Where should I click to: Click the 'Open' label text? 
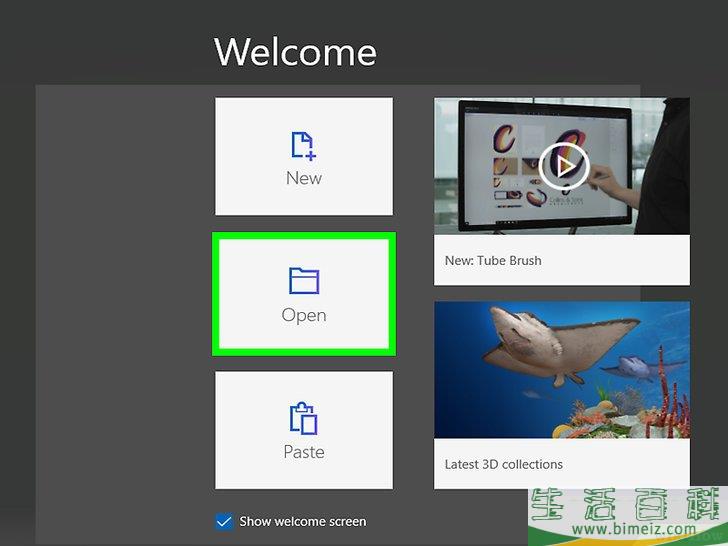coord(304,315)
